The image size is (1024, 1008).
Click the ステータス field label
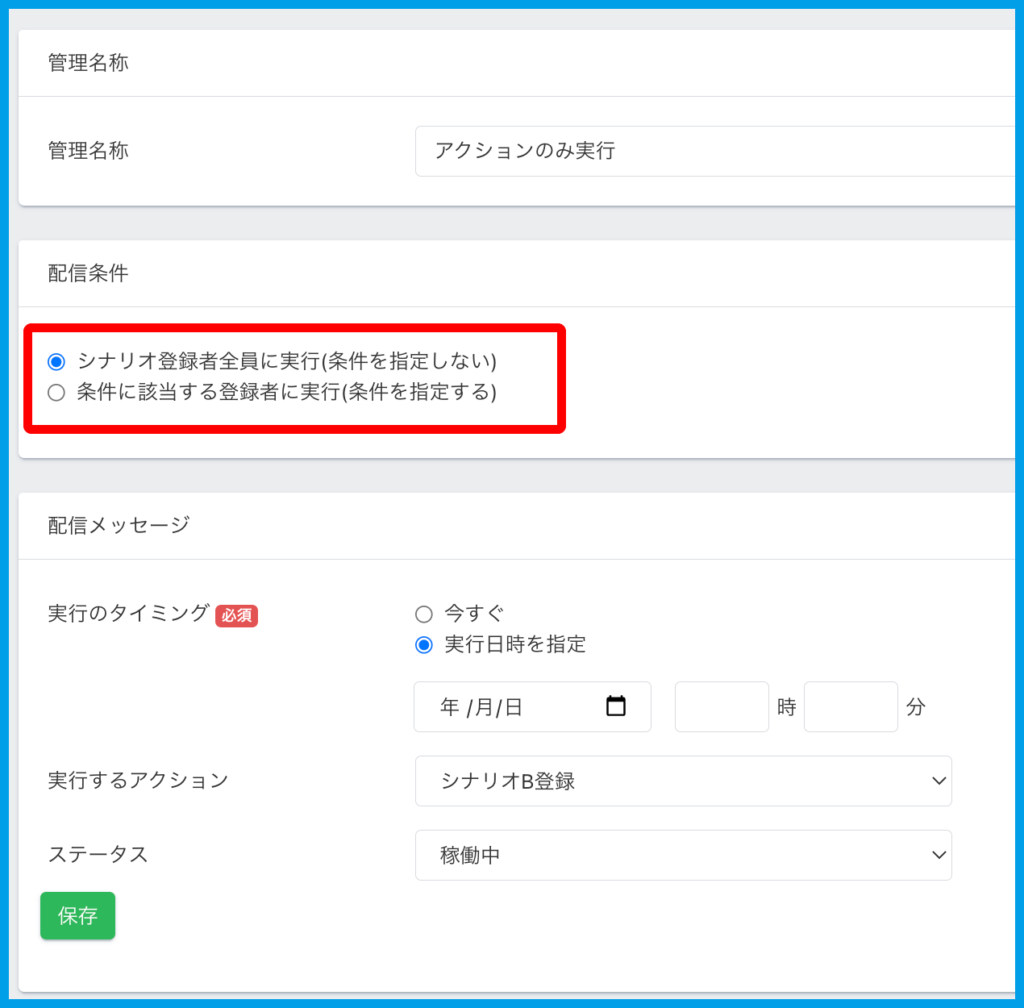[x=98, y=854]
